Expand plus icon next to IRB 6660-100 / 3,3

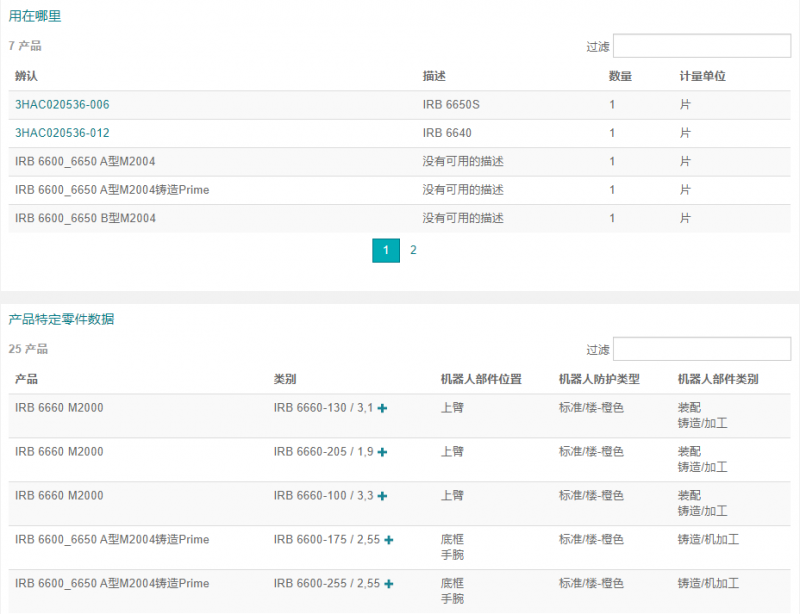[382, 496]
